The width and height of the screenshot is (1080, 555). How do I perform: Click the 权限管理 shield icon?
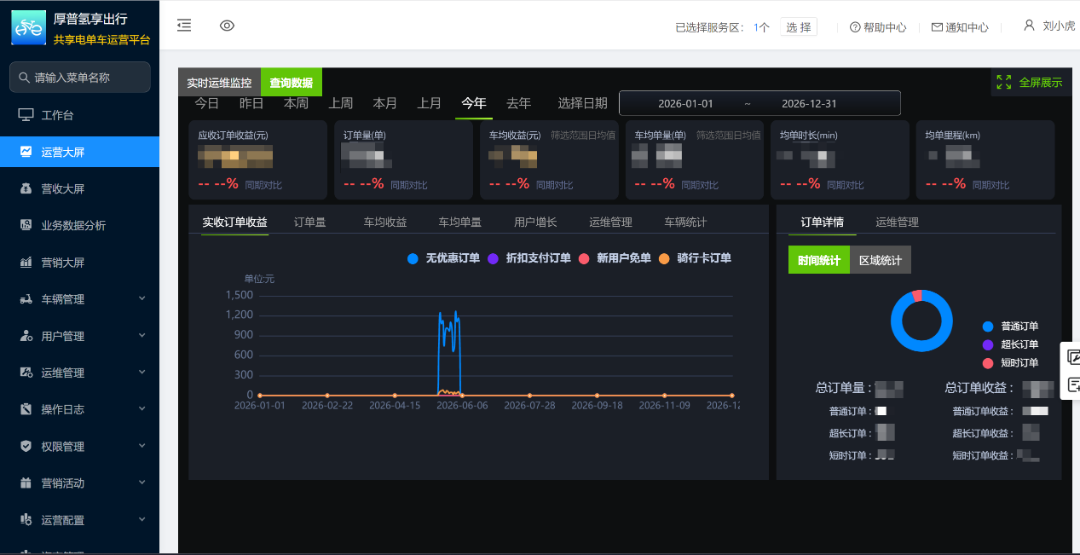pyautogui.click(x=25, y=446)
